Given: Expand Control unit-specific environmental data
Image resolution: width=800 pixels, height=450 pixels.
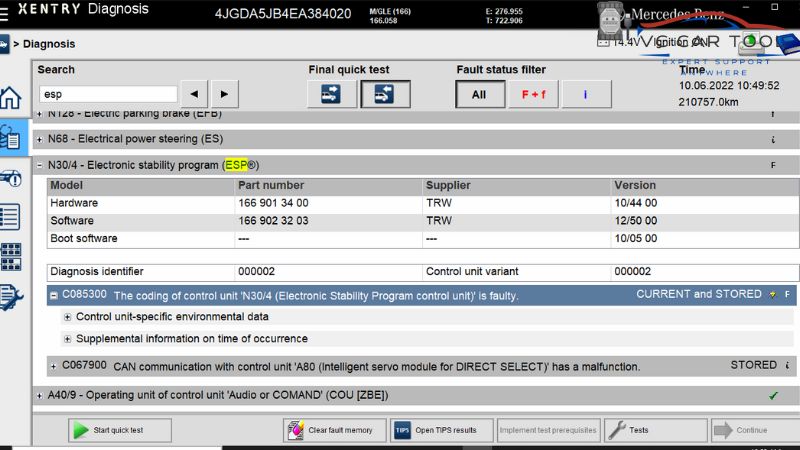Looking at the screenshot, I should (x=68, y=317).
